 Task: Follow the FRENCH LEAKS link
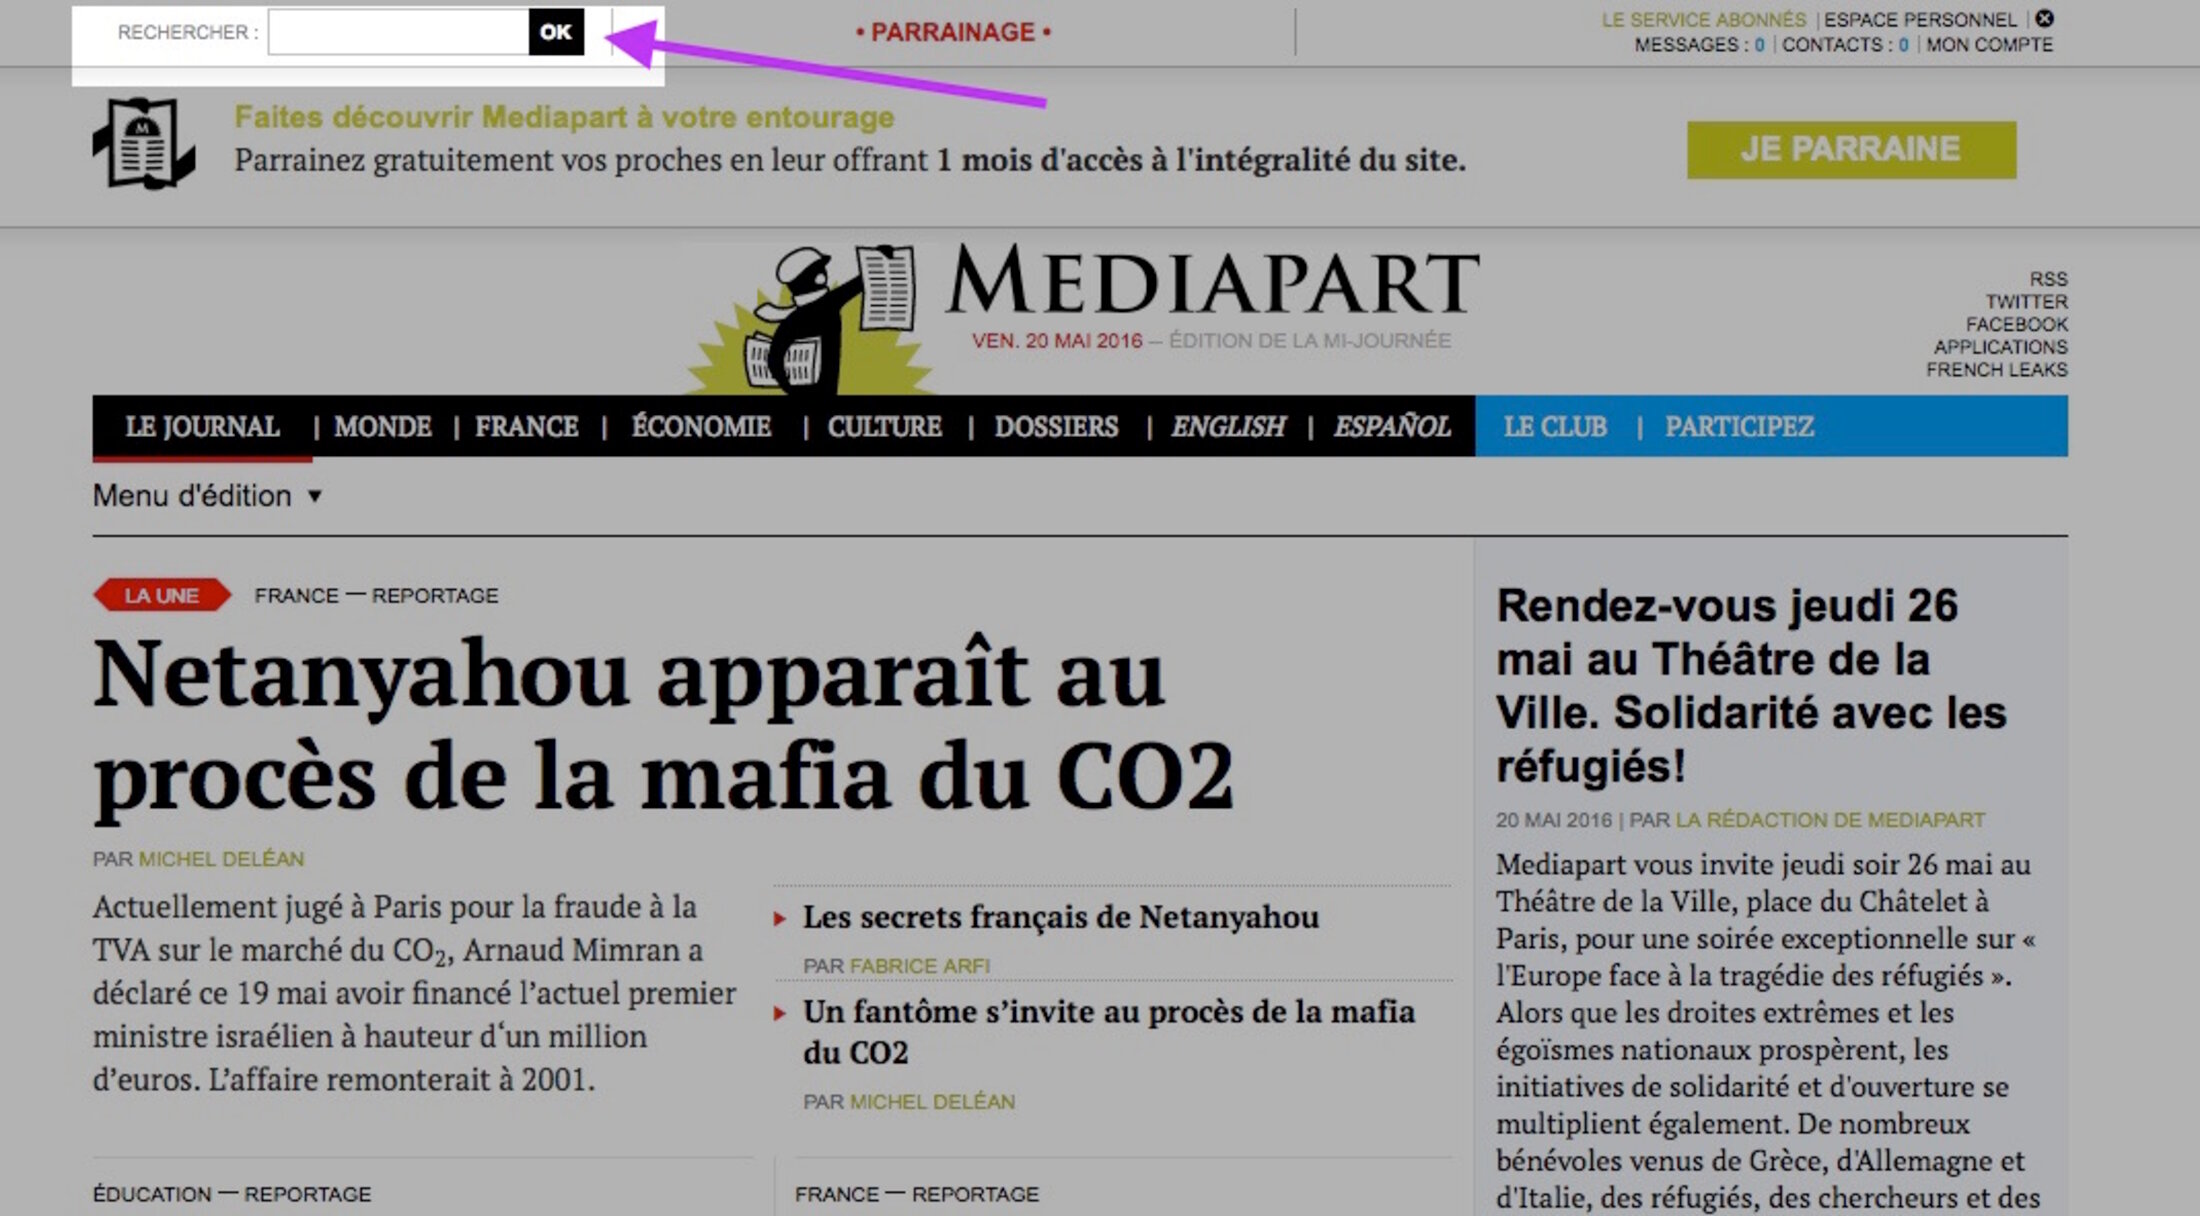(x=1997, y=370)
